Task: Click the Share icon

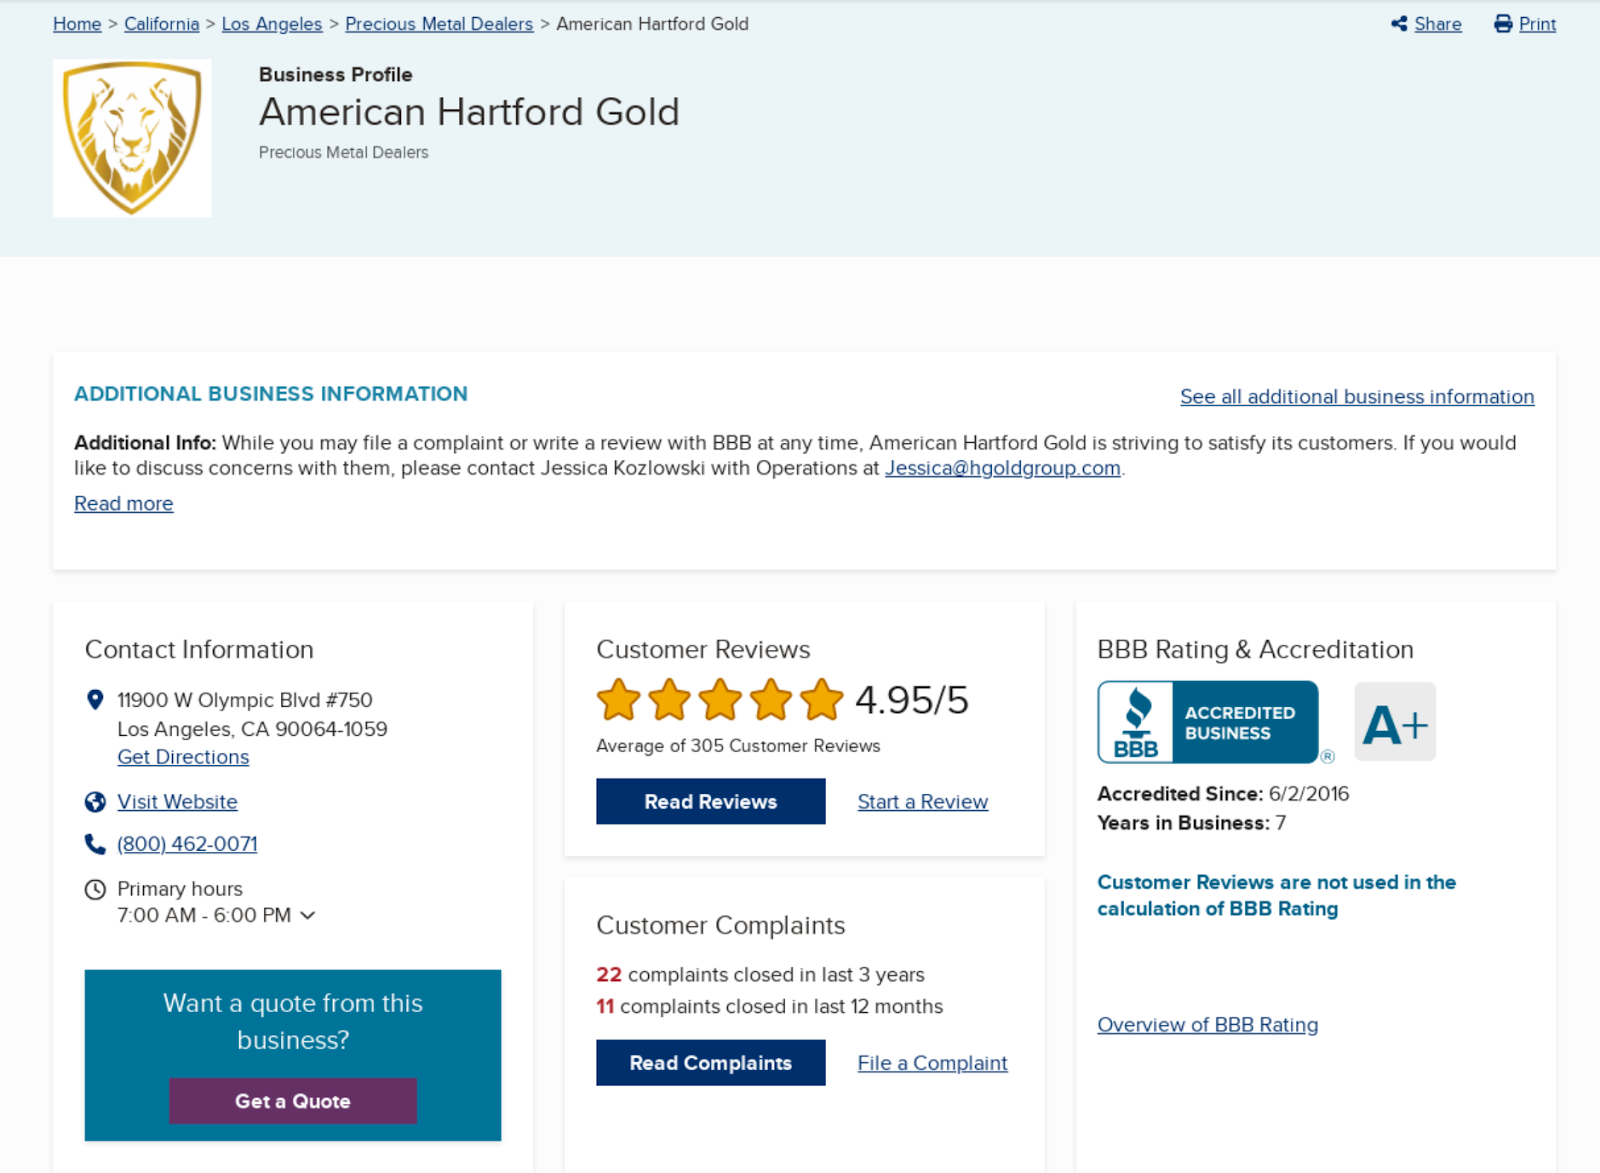Action: (x=1399, y=24)
